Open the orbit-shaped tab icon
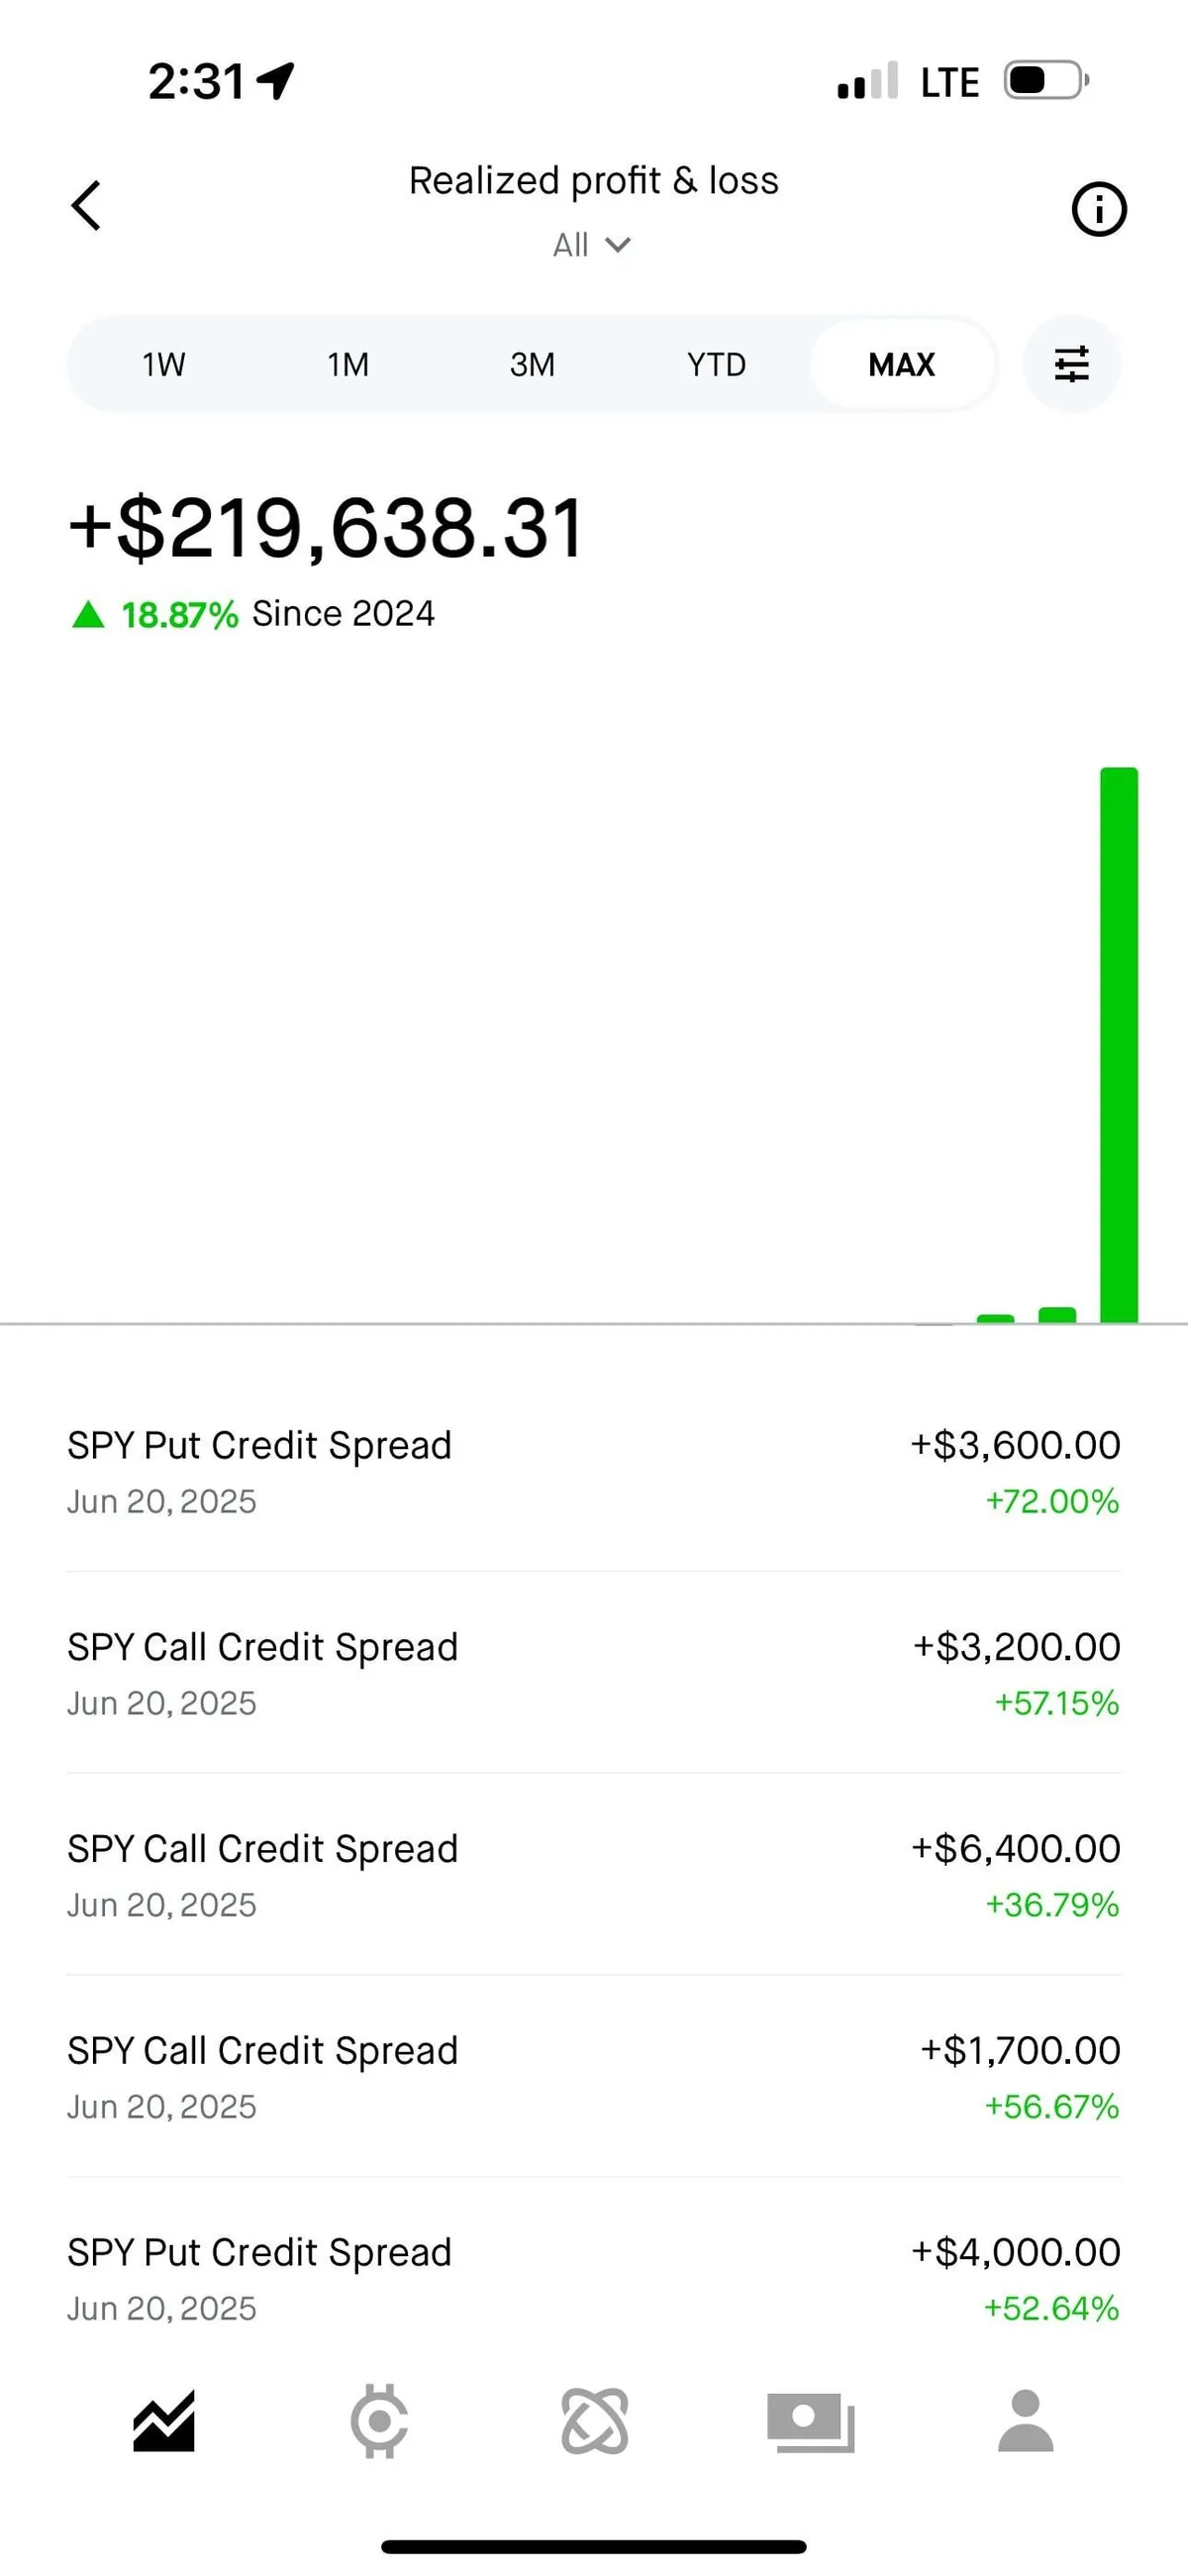Viewport: 1188px width, 2576px height. point(595,2422)
